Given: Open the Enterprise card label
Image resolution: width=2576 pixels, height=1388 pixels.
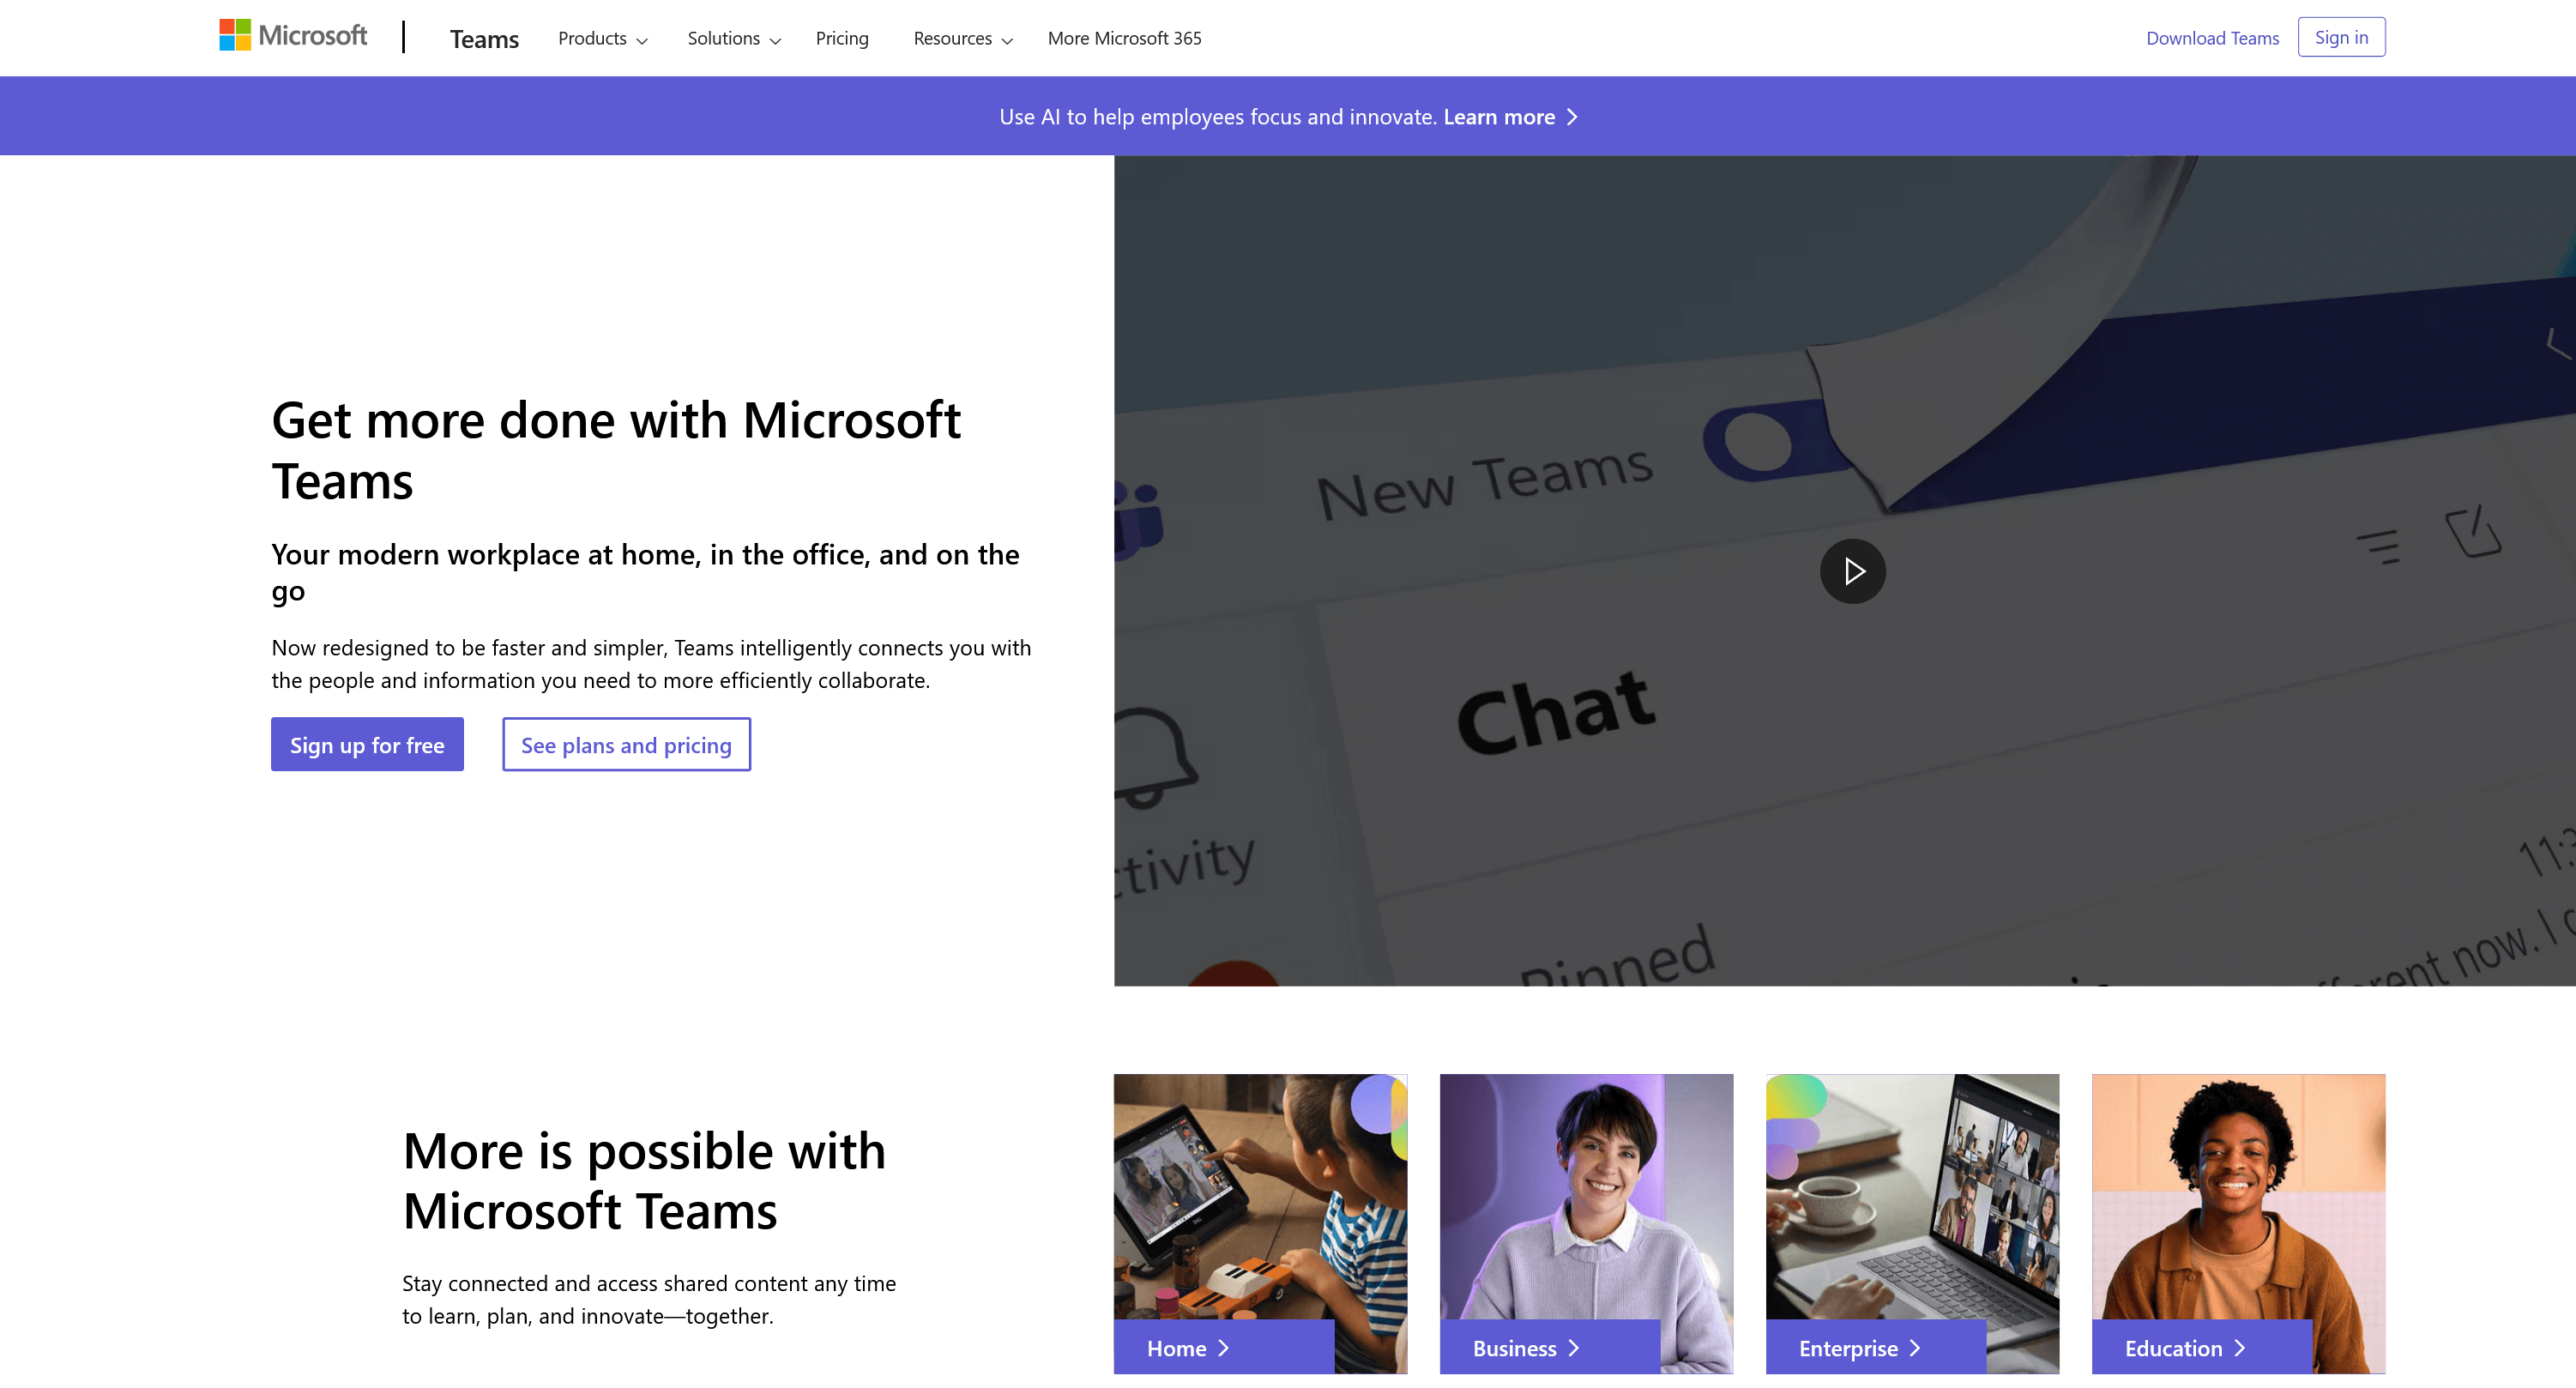Looking at the screenshot, I should pyautogui.click(x=1876, y=1347).
